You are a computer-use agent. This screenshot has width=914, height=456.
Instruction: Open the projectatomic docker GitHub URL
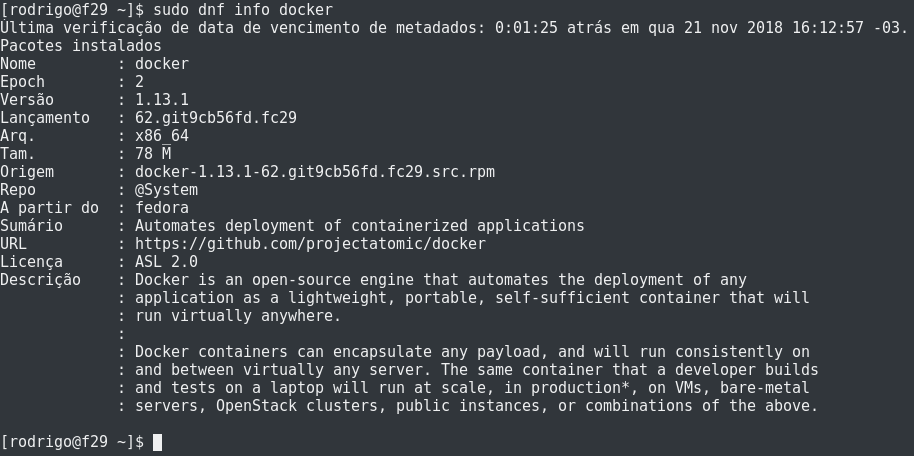pos(310,244)
